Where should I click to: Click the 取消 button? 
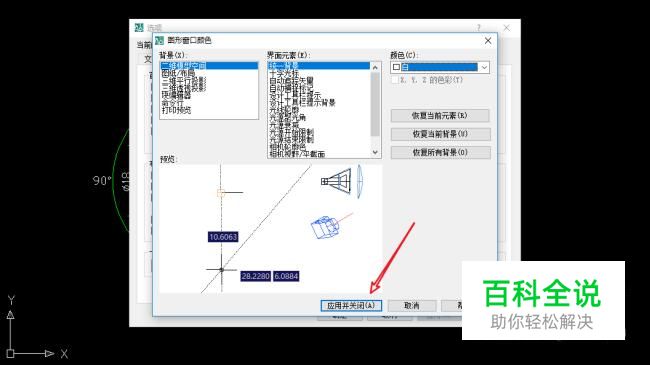click(412, 306)
